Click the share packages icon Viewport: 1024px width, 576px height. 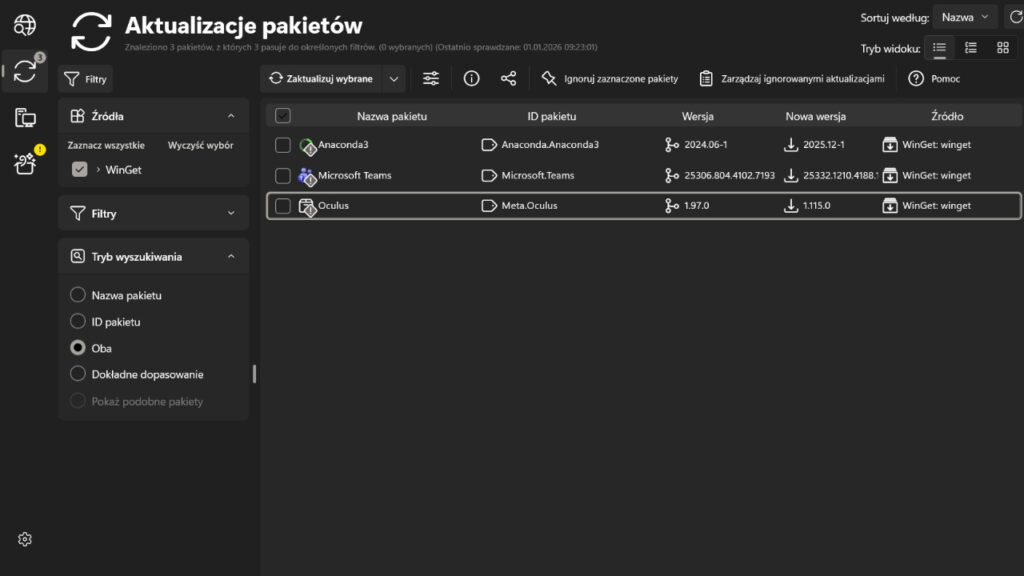click(511, 78)
